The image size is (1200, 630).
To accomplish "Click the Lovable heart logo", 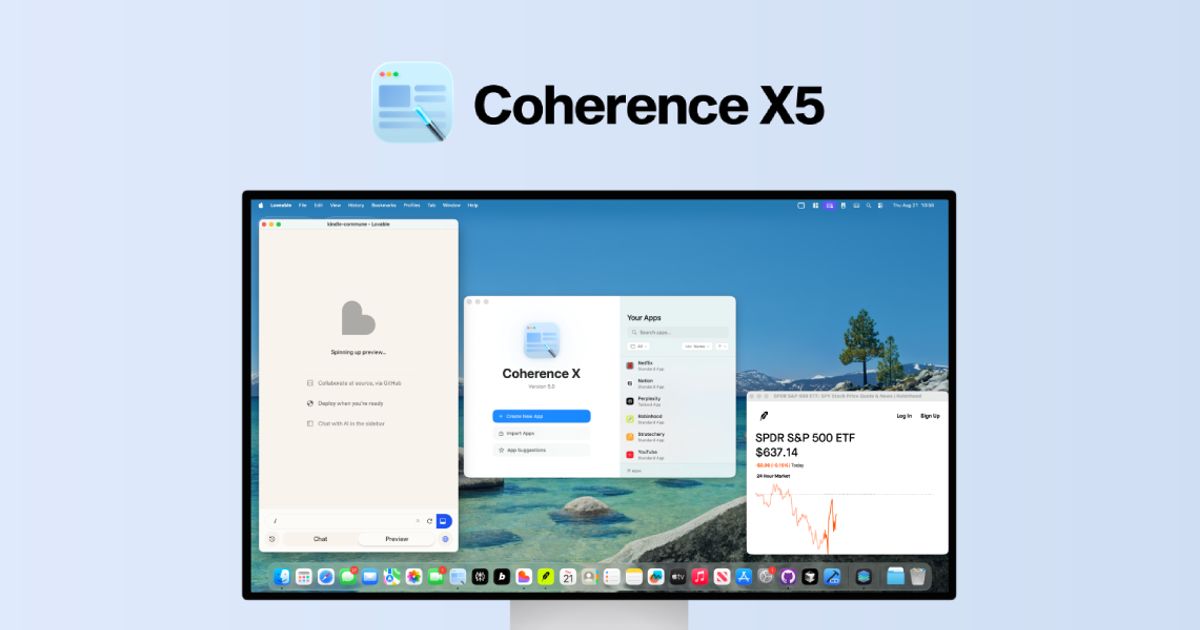I will coord(358,318).
